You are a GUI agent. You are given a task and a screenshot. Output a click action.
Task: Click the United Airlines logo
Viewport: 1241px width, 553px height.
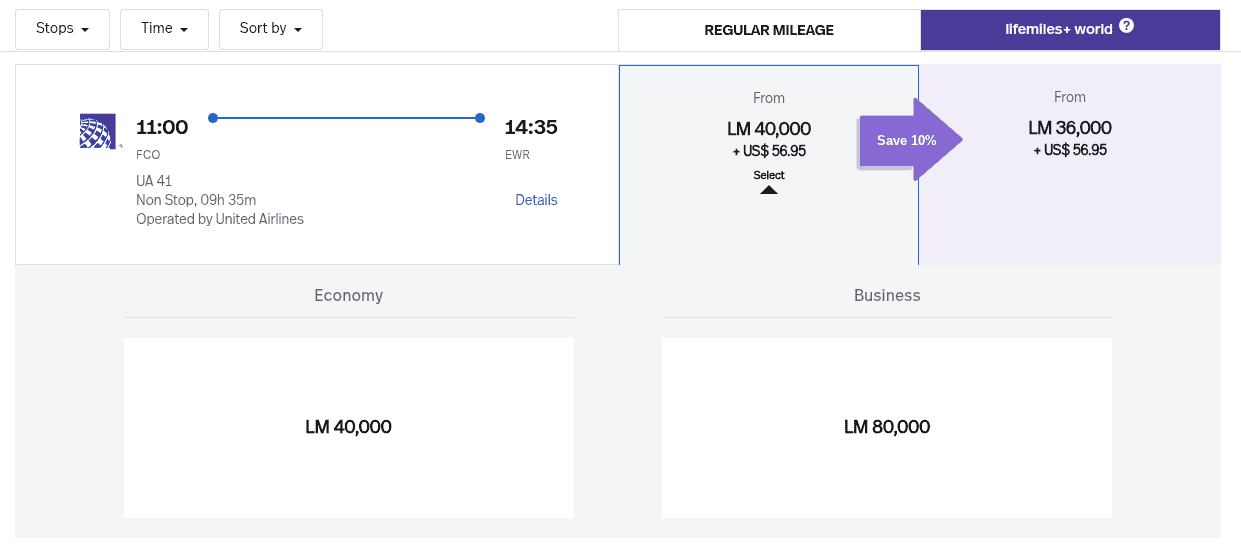click(98, 131)
